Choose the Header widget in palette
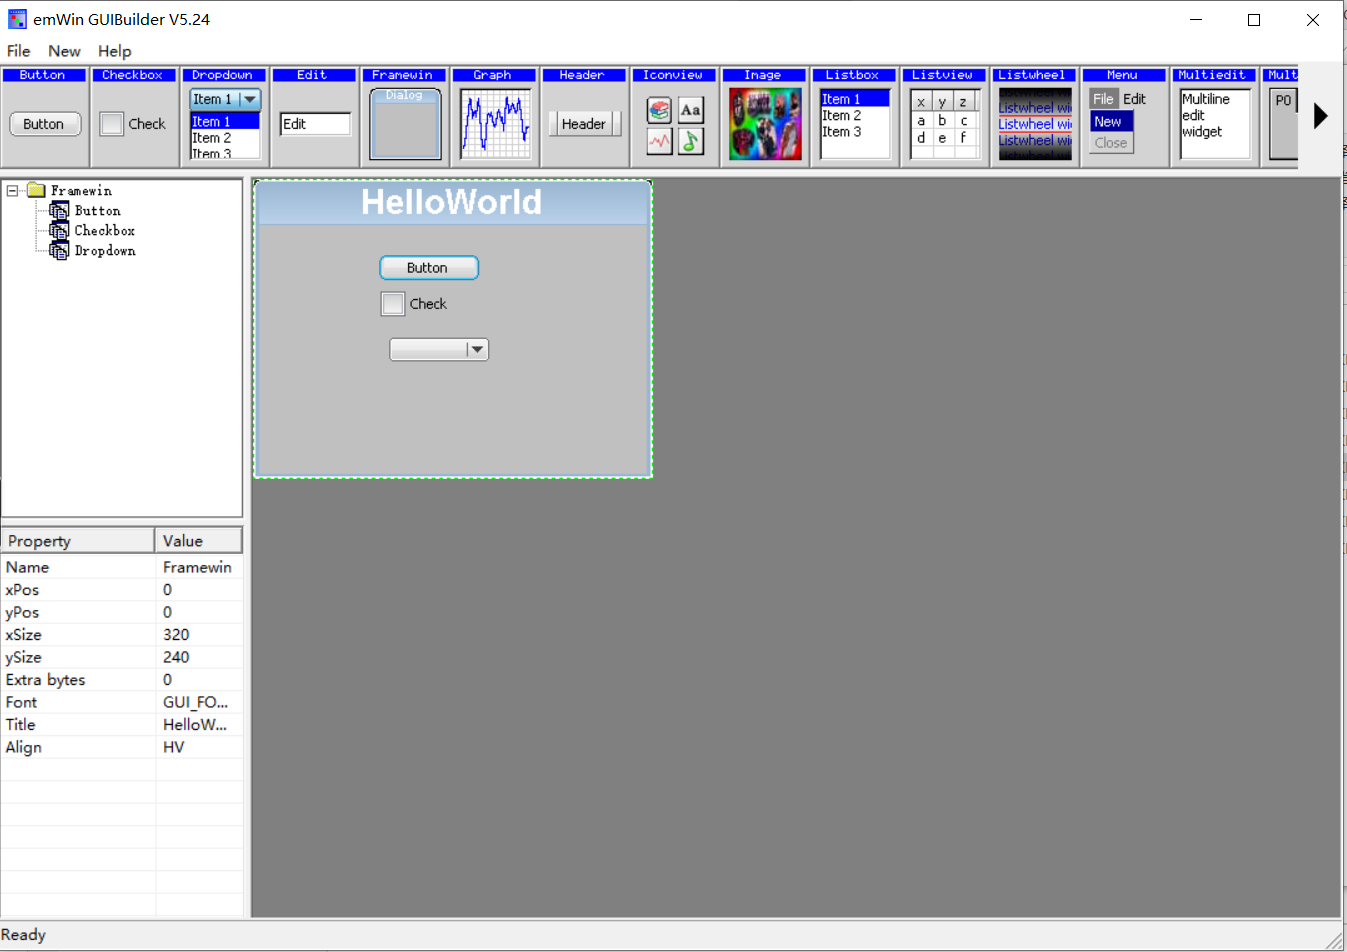Viewport: 1347px width, 952px height. [584, 116]
